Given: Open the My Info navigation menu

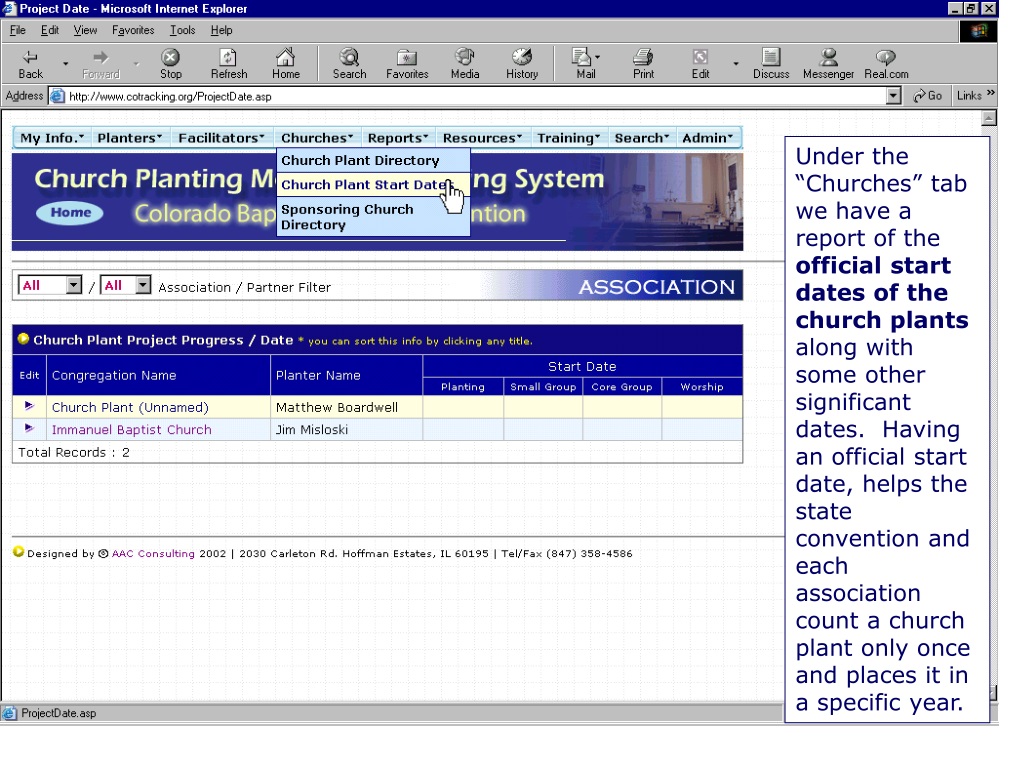Looking at the screenshot, I should click(x=52, y=138).
